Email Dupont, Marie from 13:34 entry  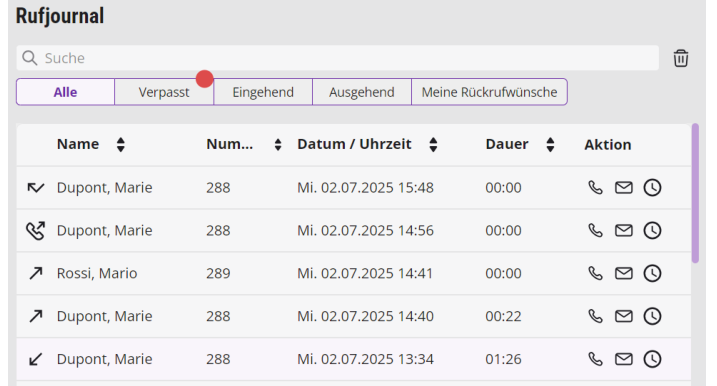click(624, 359)
